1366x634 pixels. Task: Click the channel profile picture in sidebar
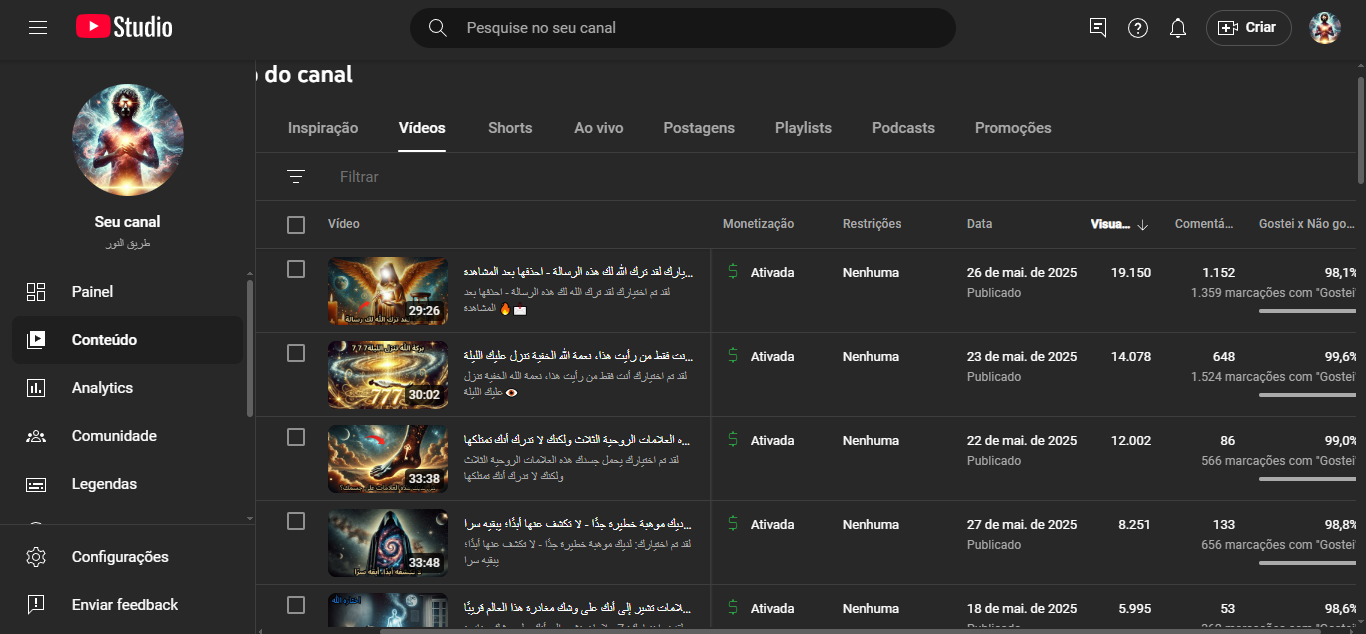pyautogui.click(x=128, y=140)
